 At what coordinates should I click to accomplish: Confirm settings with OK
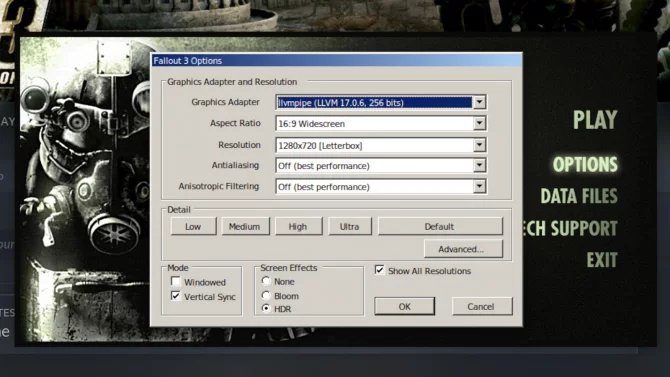click(x=404, y=306)
